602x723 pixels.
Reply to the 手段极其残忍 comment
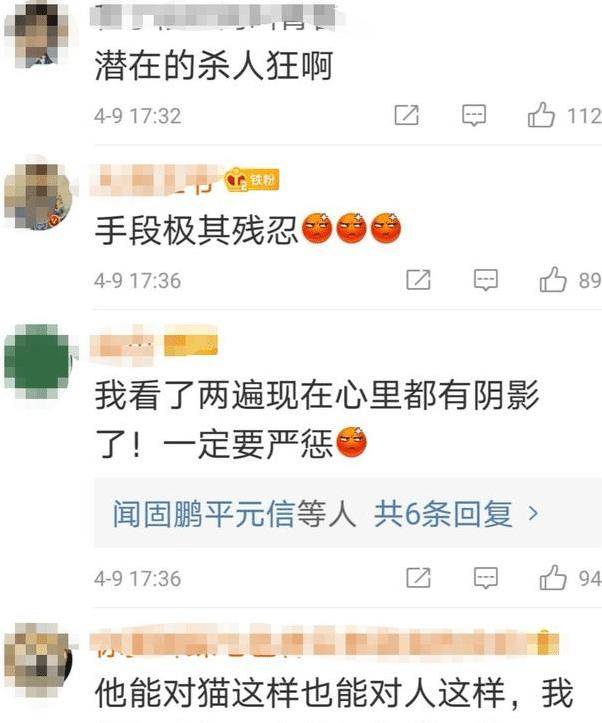tap(486, 280)
